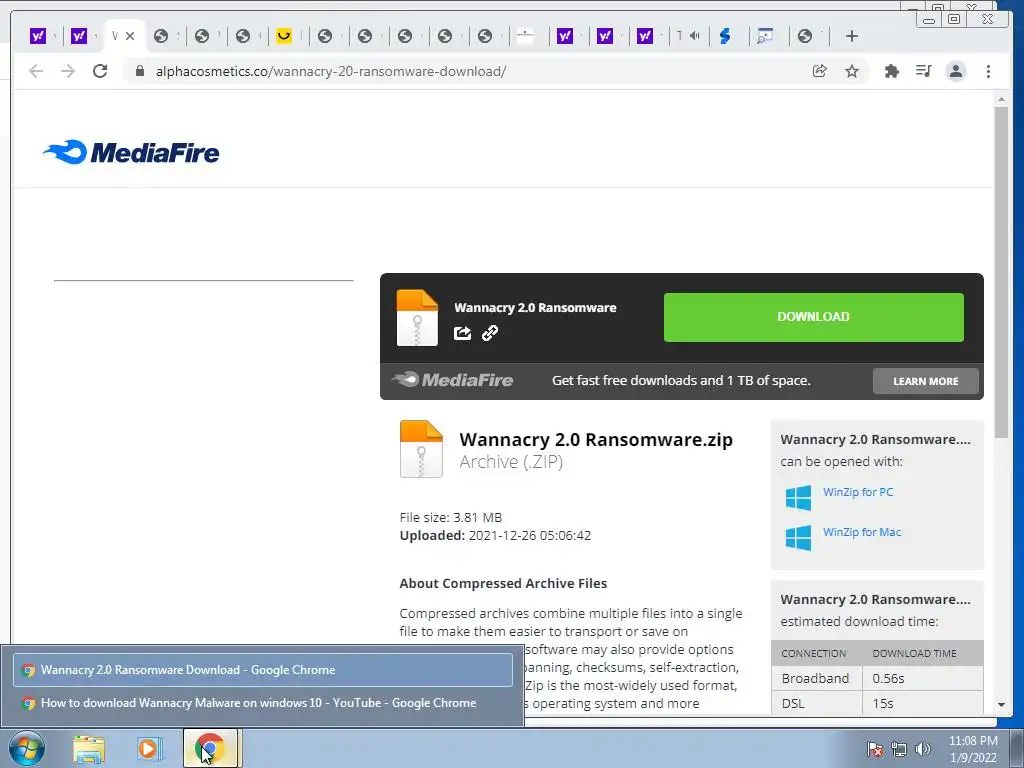Click the scrollbar down arrow

point(1001,705)
